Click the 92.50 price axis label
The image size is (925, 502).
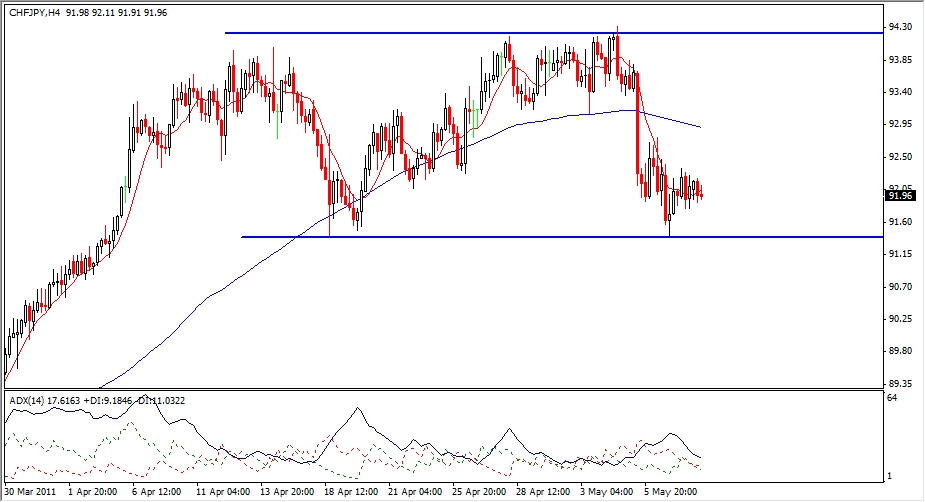point(900,156)
